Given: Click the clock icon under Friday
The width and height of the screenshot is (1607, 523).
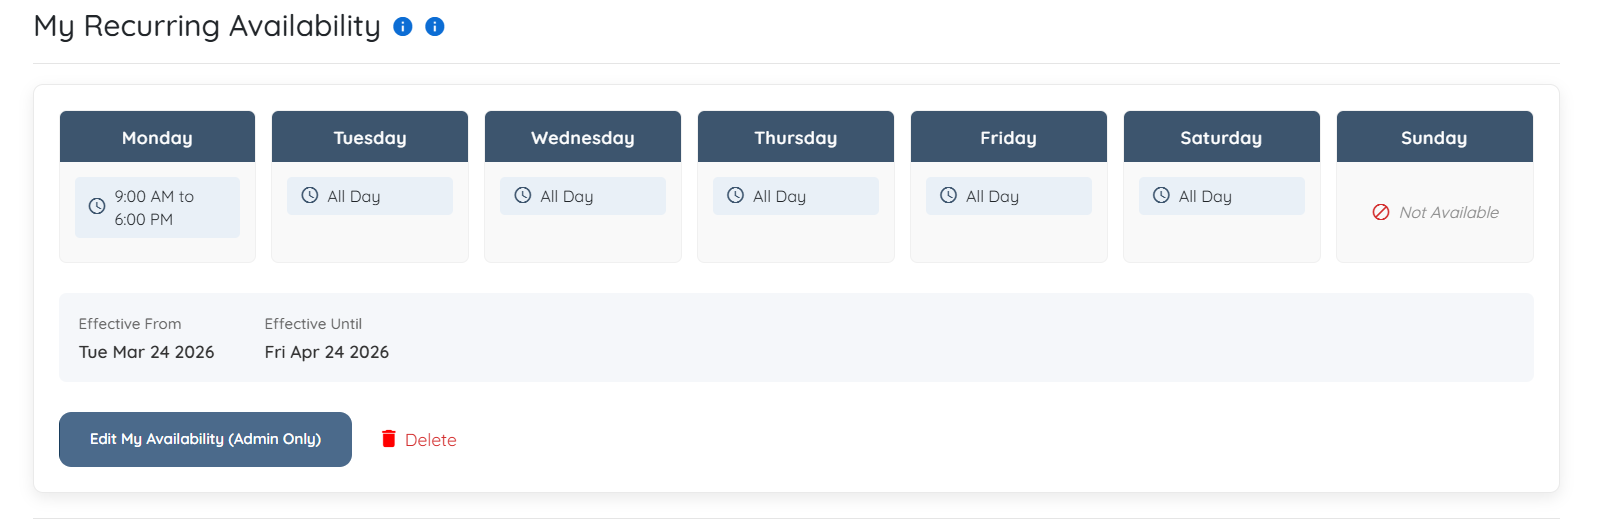Looking at the screenshot, I should (x=948, y=196).
